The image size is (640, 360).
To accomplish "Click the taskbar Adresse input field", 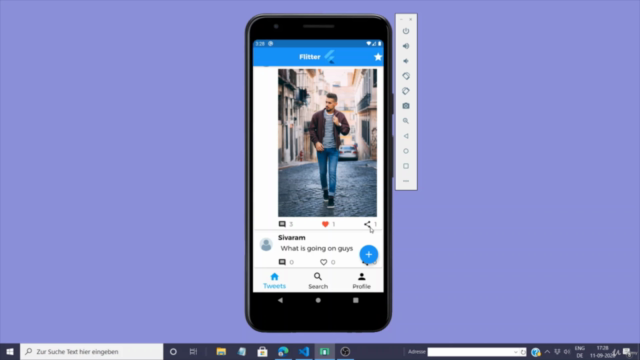I will pyautogui.click(x=471, y=352).
